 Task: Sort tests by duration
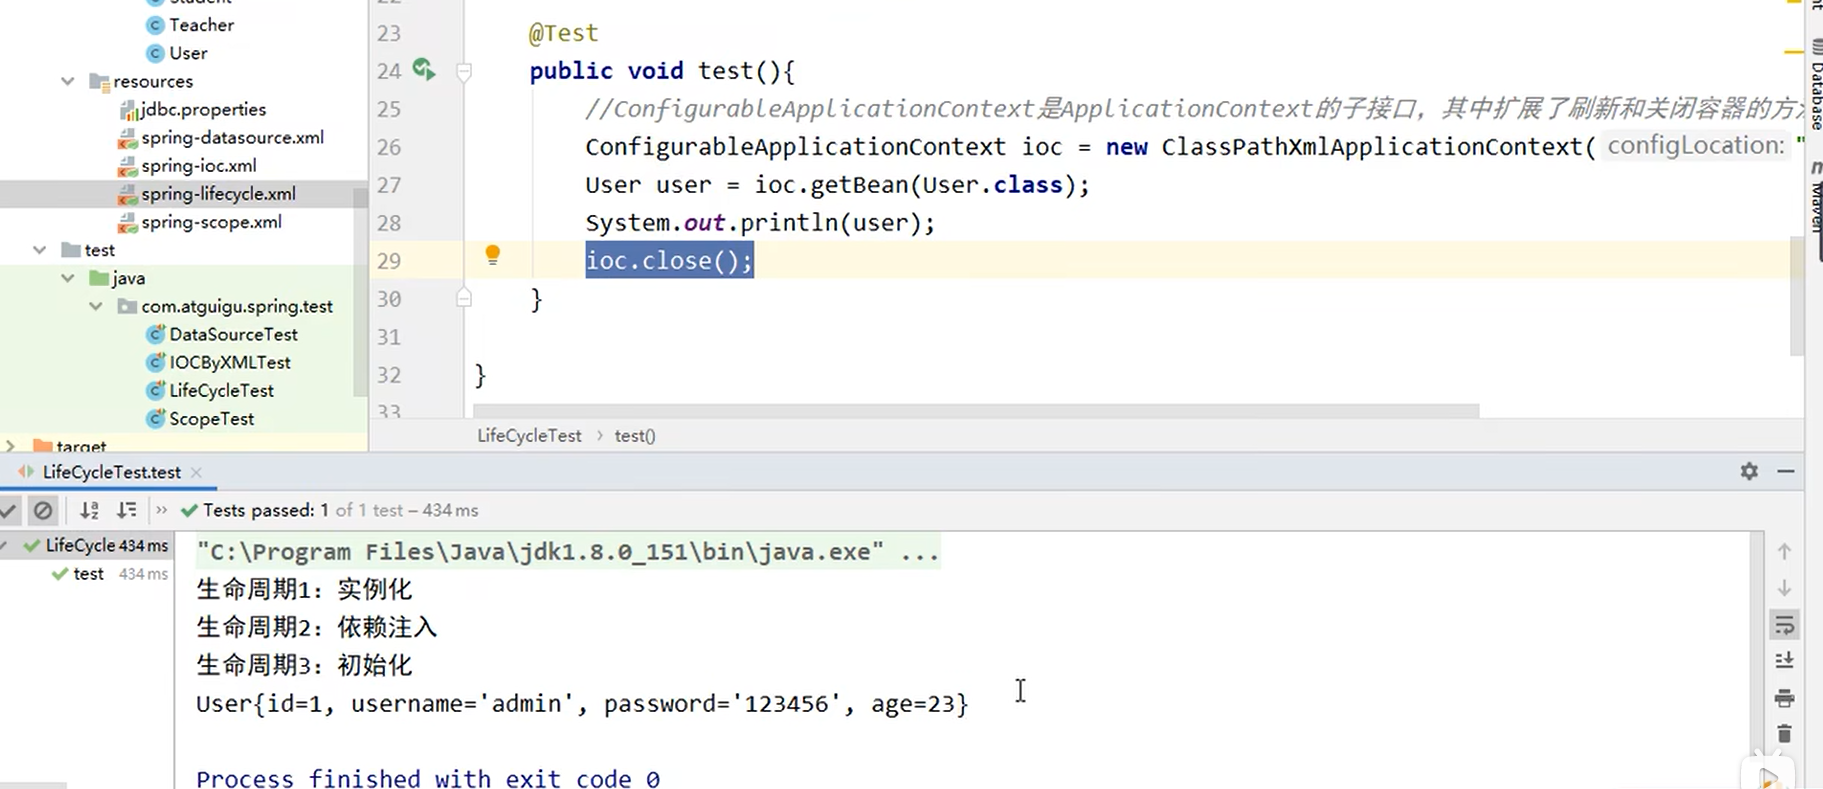click(x=126, y=511)
